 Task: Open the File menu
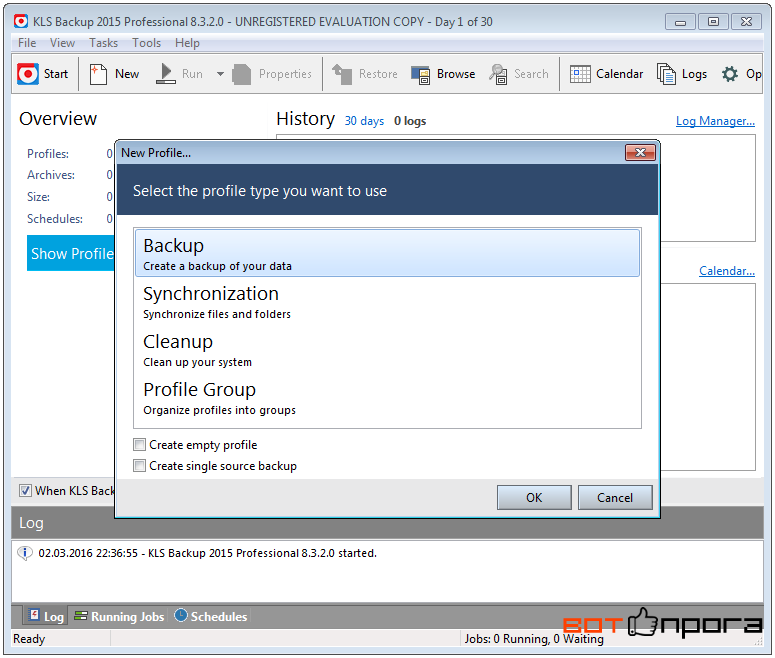(27, 43)
